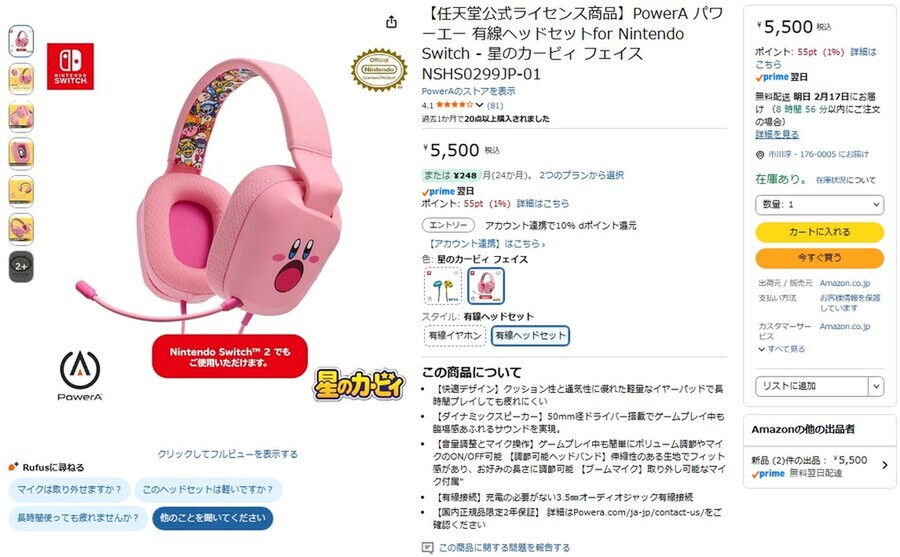Image resolution: width=900 pixels, height=557 pixels.
Task: Click the star rating icons
Action: coord(455,105)
